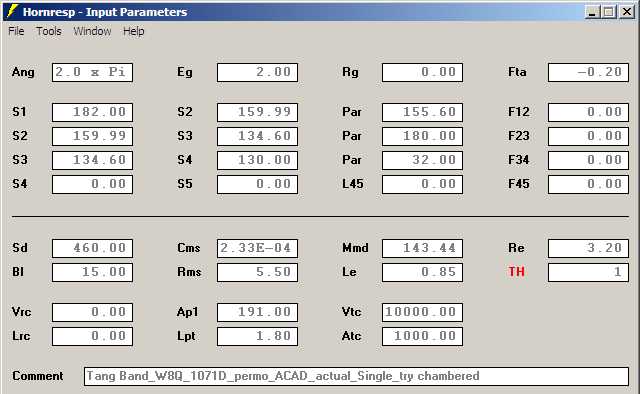This screenshot has width=640, height=394.
Task: Open the Tools menu
Action: pyautogui.click(x=49, y=31)
